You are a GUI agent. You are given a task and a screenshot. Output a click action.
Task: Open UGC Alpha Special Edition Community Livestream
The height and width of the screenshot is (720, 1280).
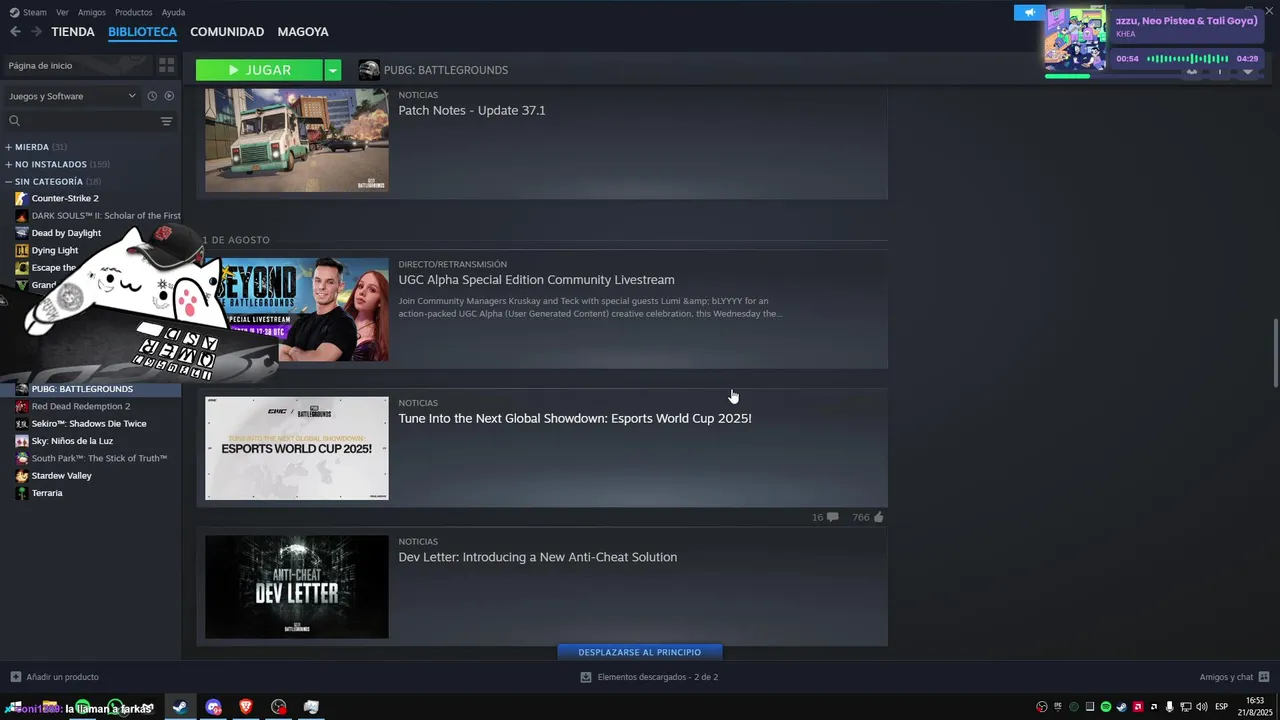pyautogui.click(x=536, y=280)
